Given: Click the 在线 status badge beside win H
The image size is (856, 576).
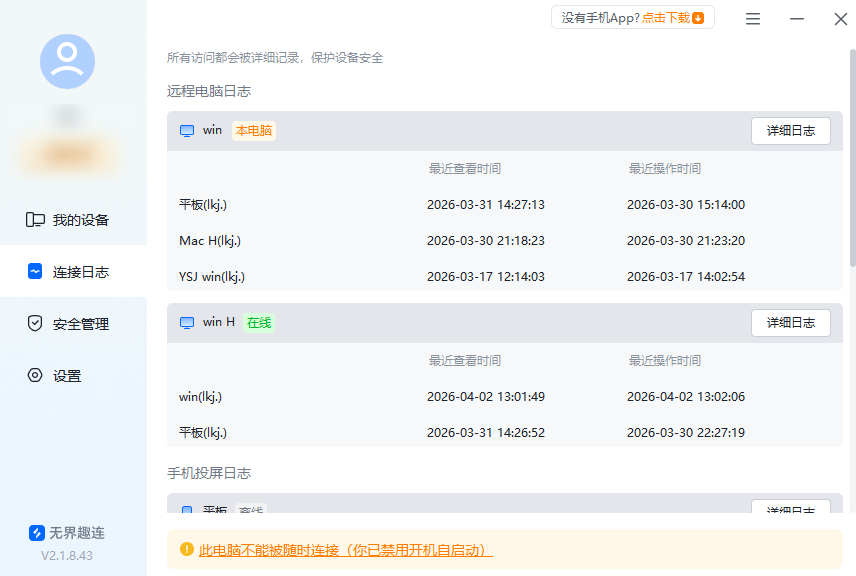Looking at the screenshot, I should [x=258, y=322].
